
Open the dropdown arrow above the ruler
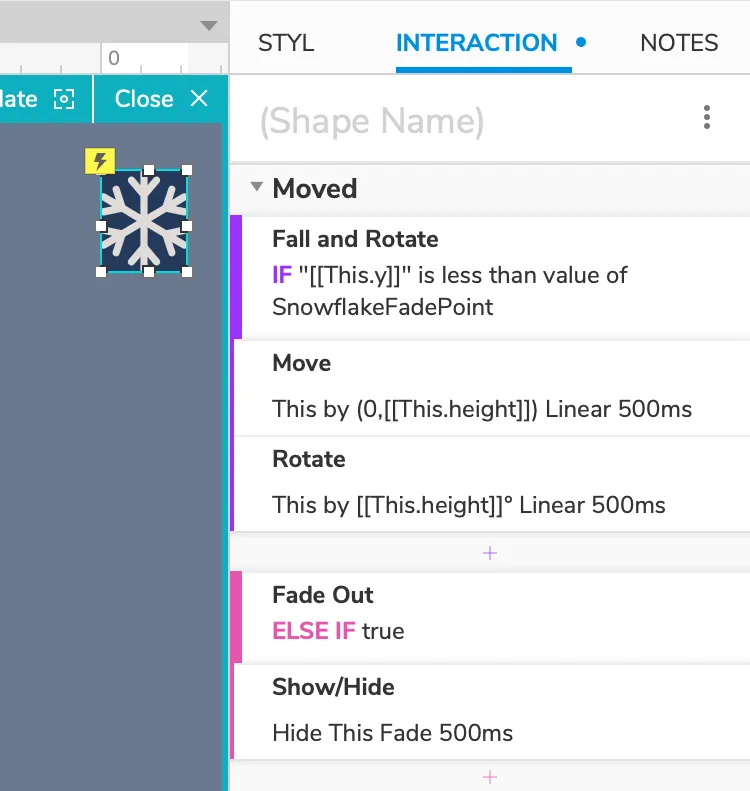click(x=208, y=25)
